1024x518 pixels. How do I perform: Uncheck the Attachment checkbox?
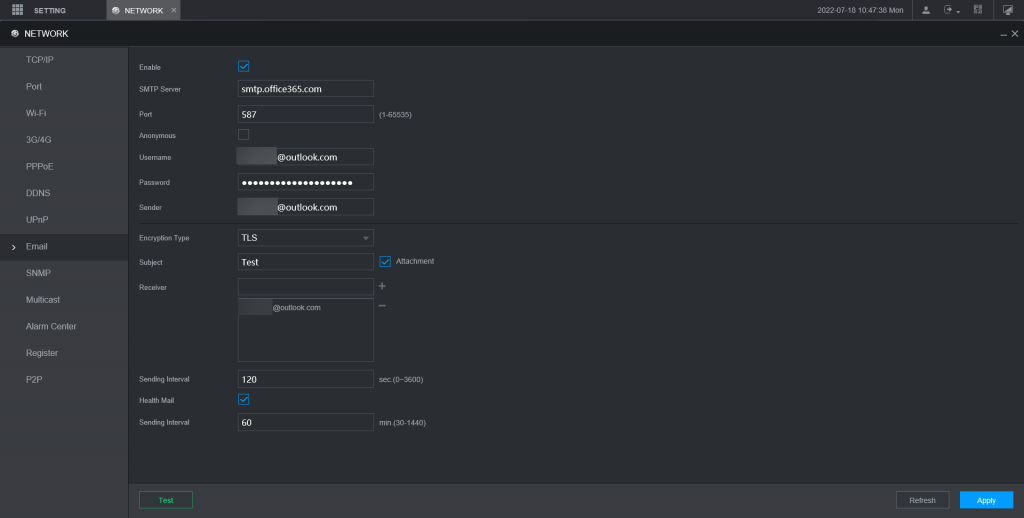[x=385, y=261]
